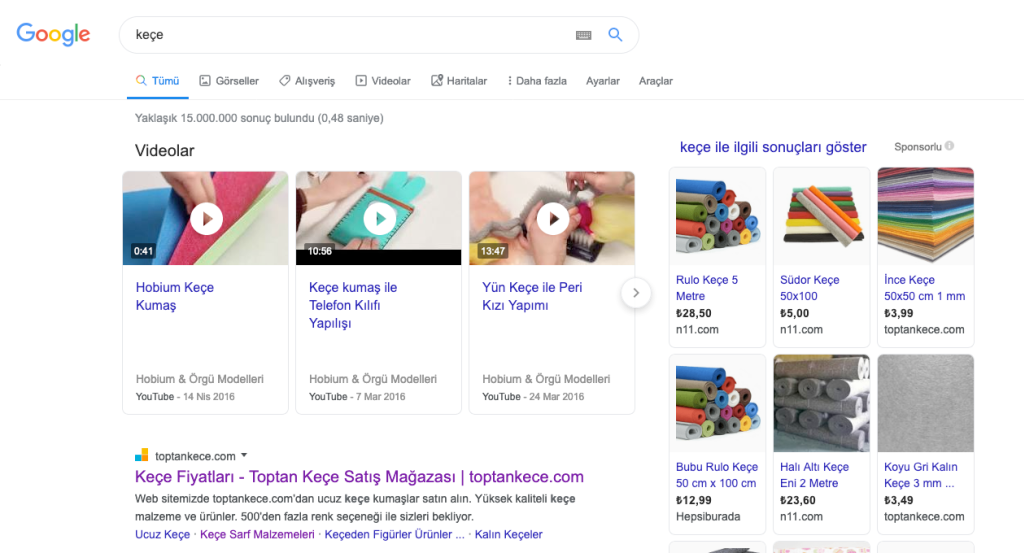
Task: Click the ₺5,00 price
Action: coord(794,313)
